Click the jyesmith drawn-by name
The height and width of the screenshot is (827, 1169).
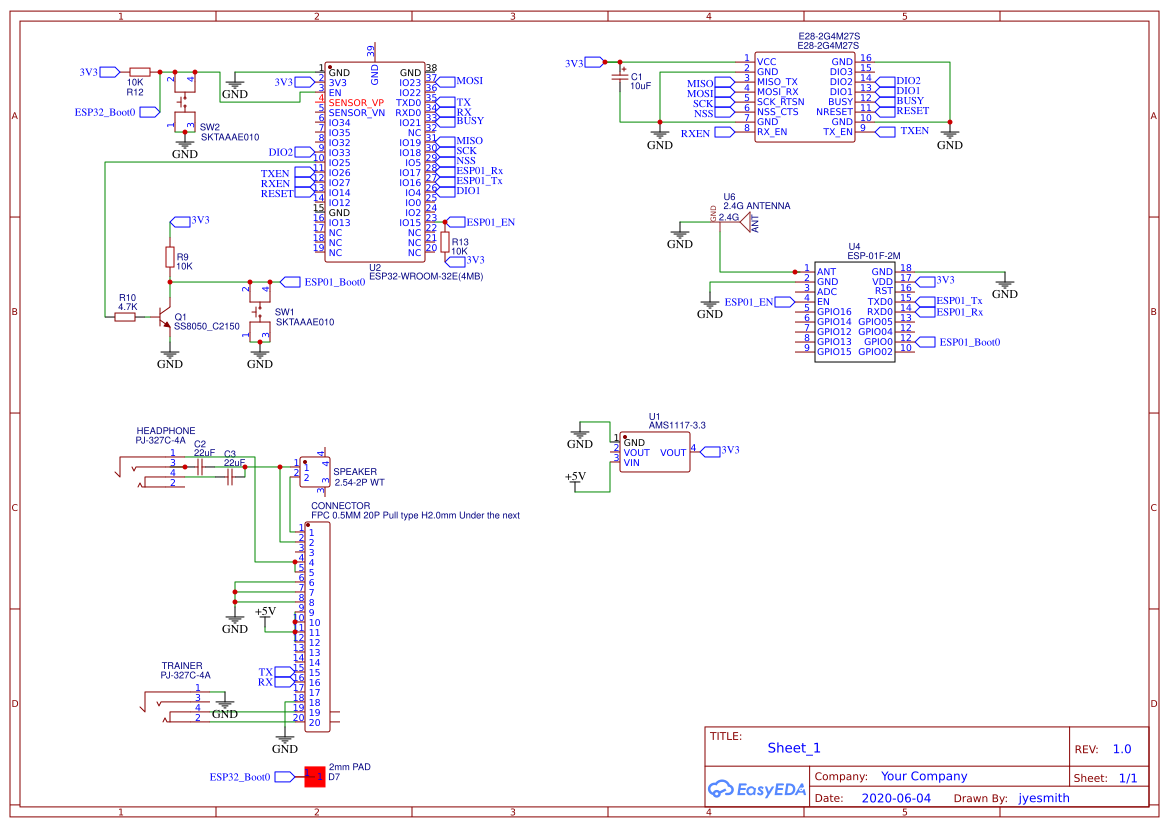point(1043,798)
